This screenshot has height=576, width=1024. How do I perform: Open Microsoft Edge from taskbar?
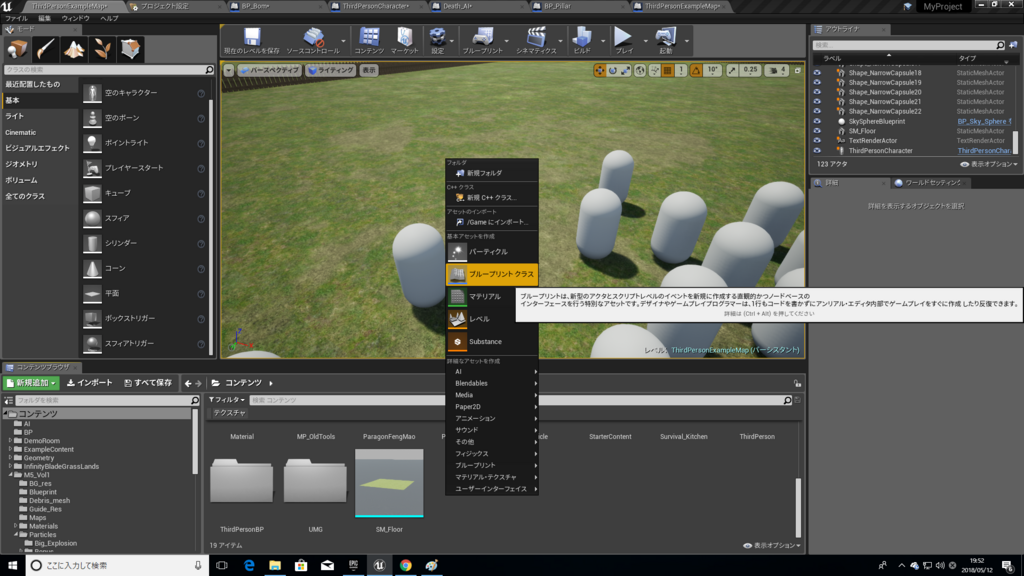249,566
